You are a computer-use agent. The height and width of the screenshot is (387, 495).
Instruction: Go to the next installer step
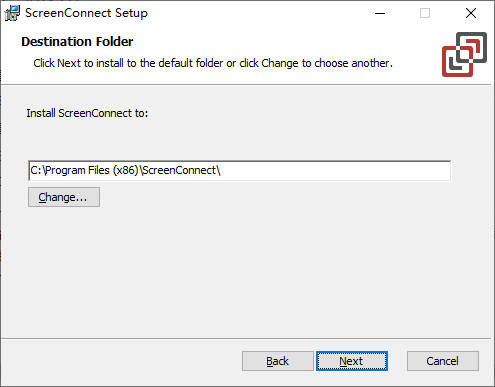[352, 361]
